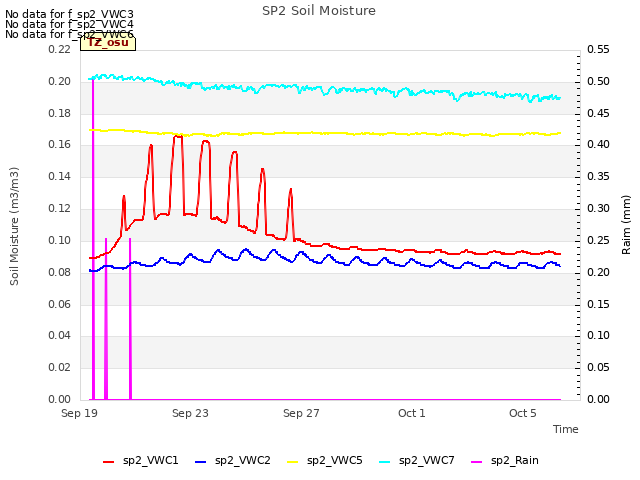Click the 'No data for f_sp2_VWC3' message
Screen dimensions: 640x480
(69, 14)
